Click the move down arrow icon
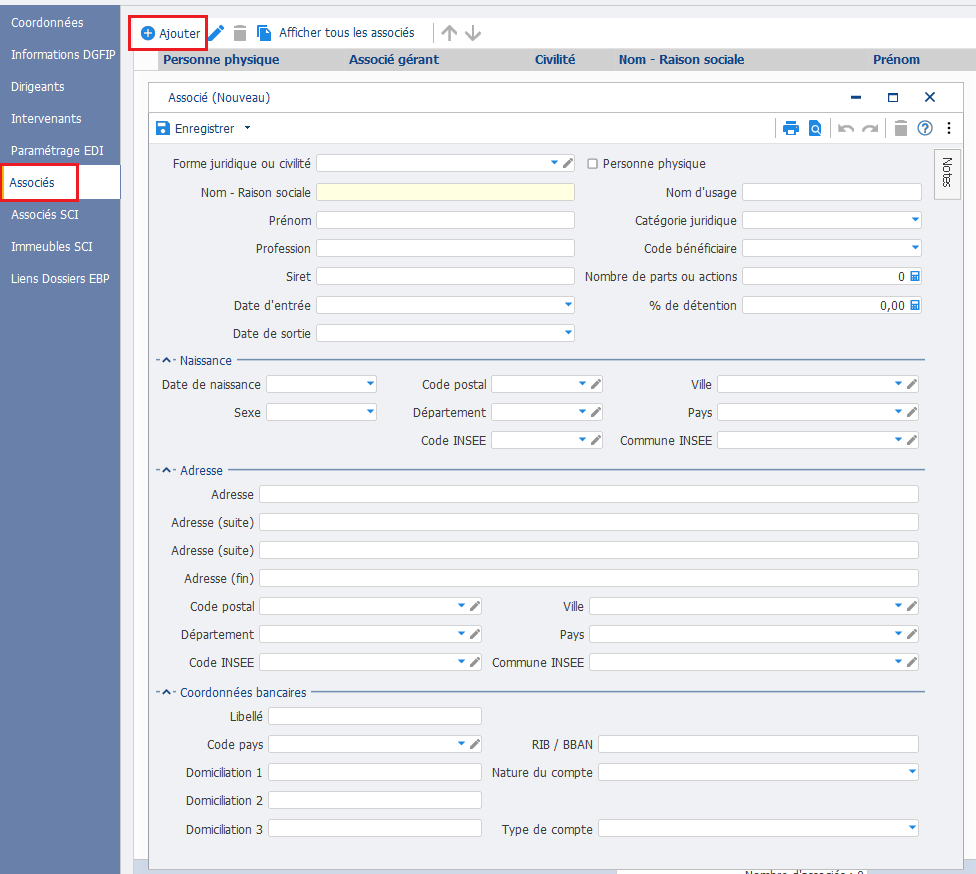Image resolution: width=976 pixels, height=874 pixels. tap(473, 33)
